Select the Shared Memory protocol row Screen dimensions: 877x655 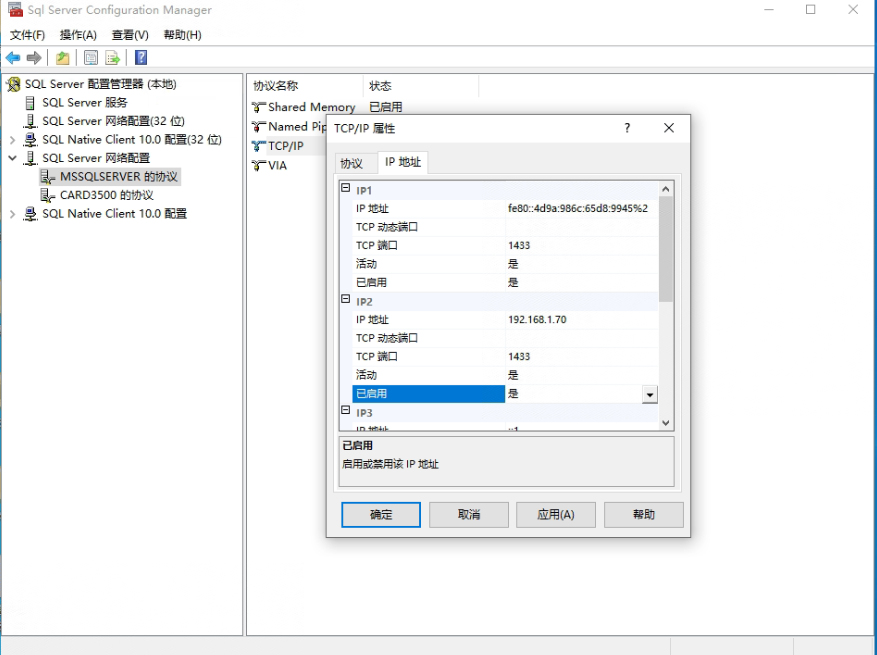pyautogui.click(x=312, y=107)
